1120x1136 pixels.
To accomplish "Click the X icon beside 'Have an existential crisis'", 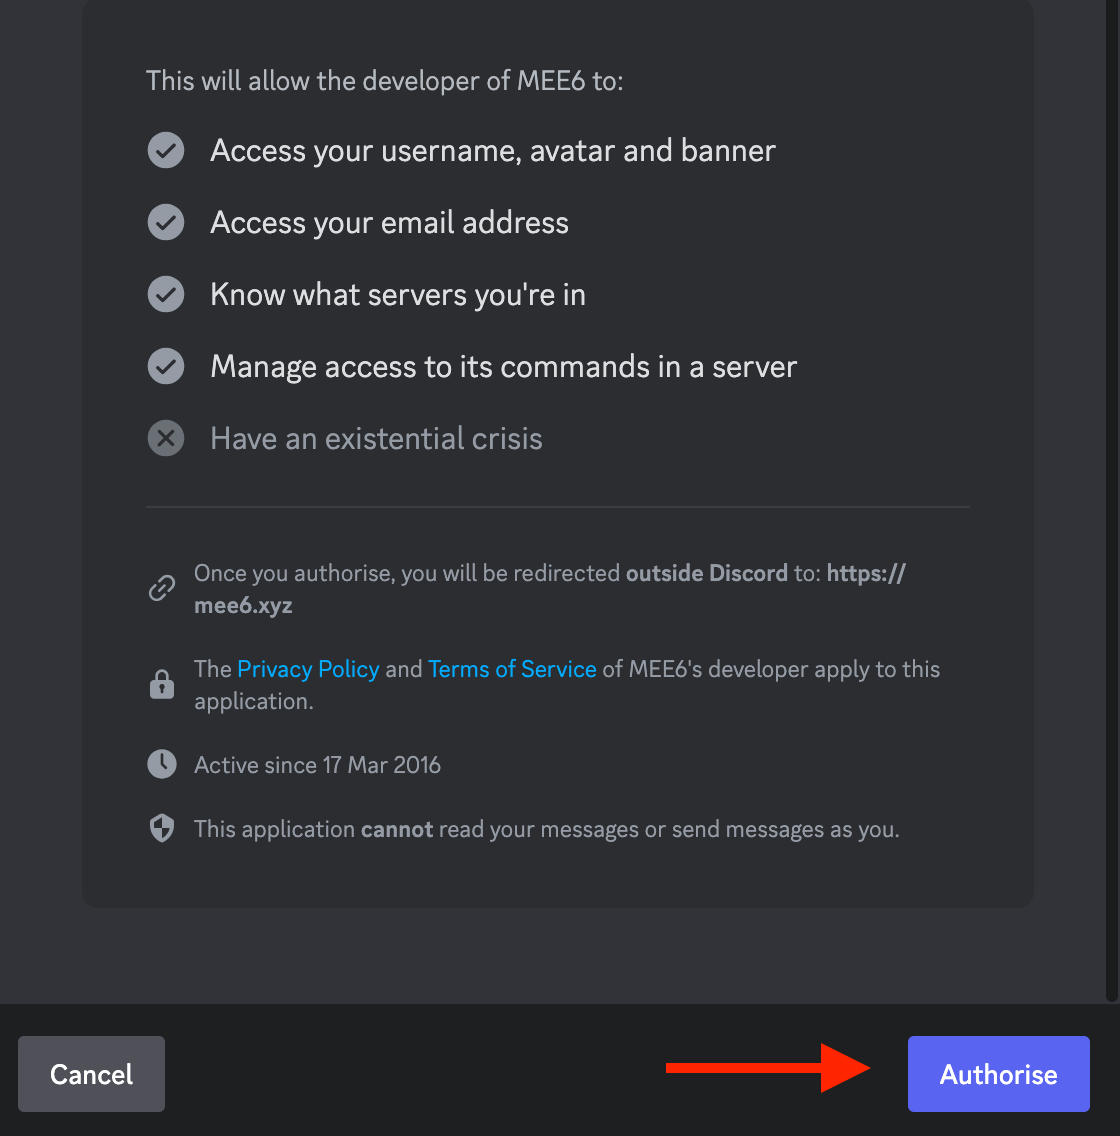I will pyautogui.click(x=165, y=438).
